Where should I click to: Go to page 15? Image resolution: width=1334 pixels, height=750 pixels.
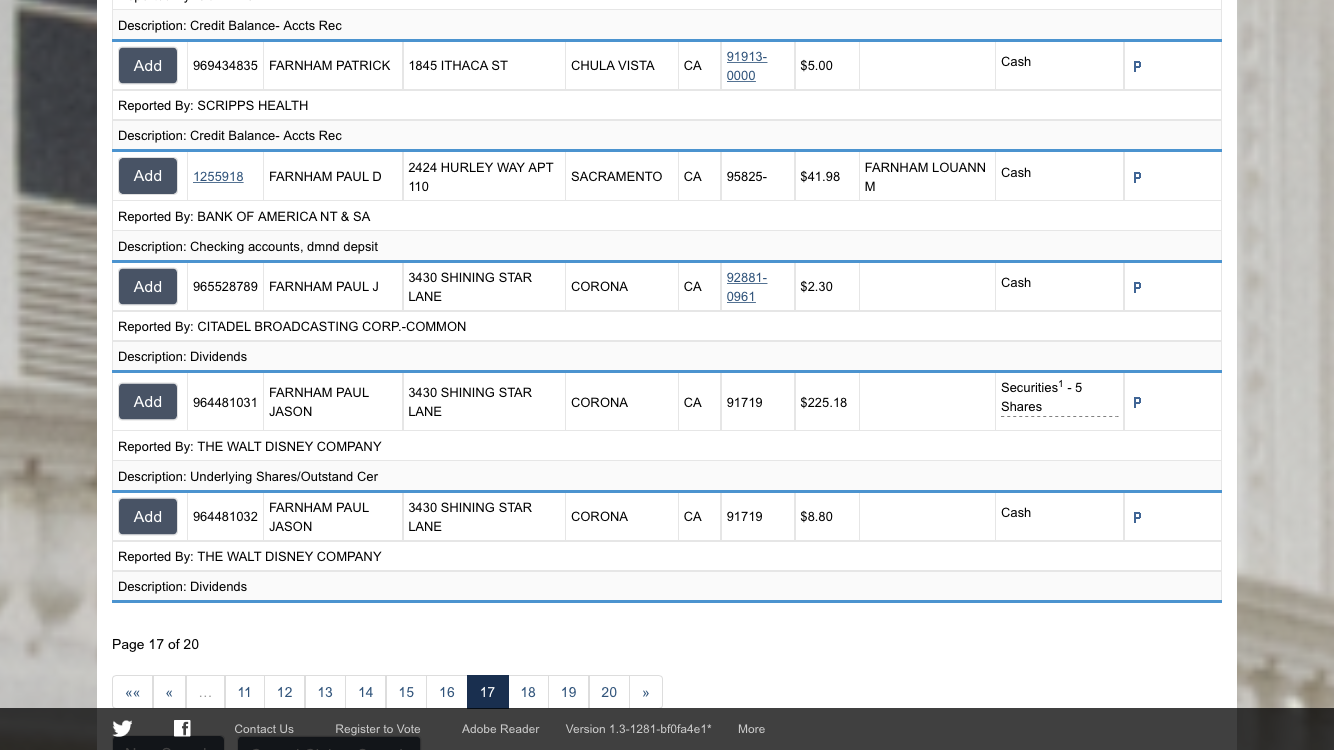pos(406,692)
